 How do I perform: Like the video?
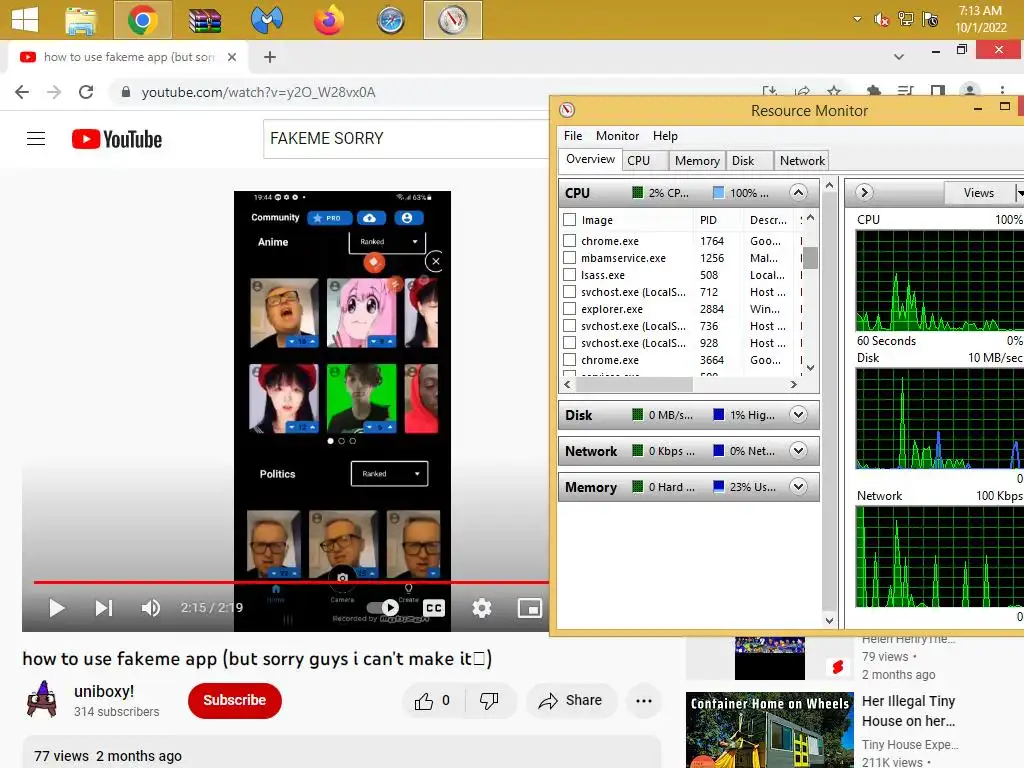pyautogui.click(x=432, y=701)
